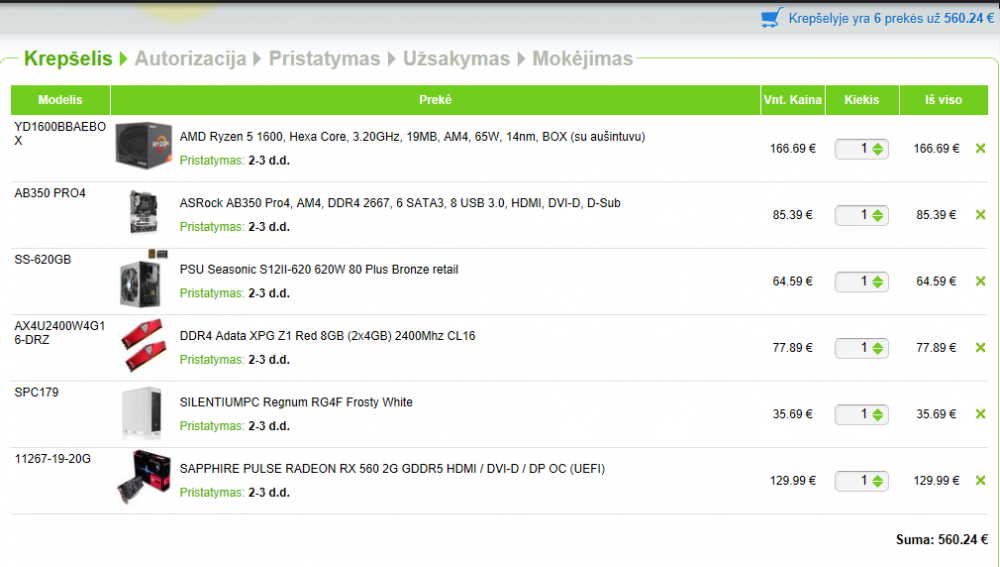Select model code AB350 PRO4
The image size is (1000, 567).
point(50,193)
